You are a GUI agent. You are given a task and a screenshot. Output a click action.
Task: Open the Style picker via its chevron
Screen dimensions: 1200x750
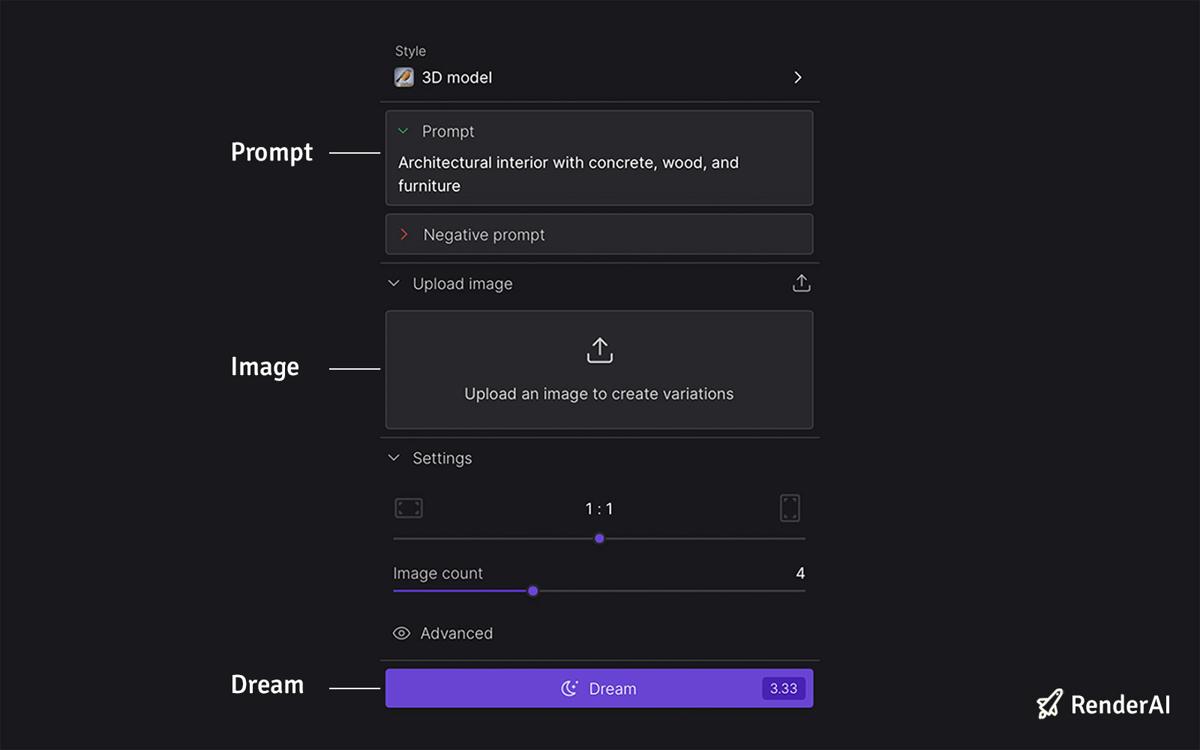[797, 77]
